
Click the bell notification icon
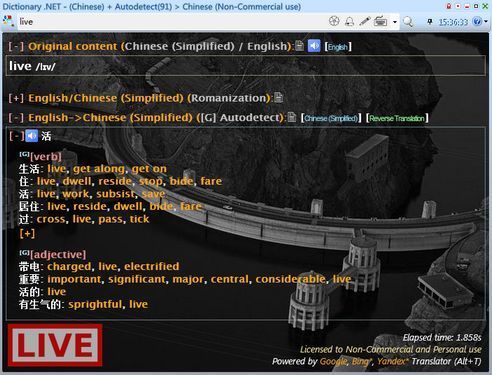tap(349, 22)
